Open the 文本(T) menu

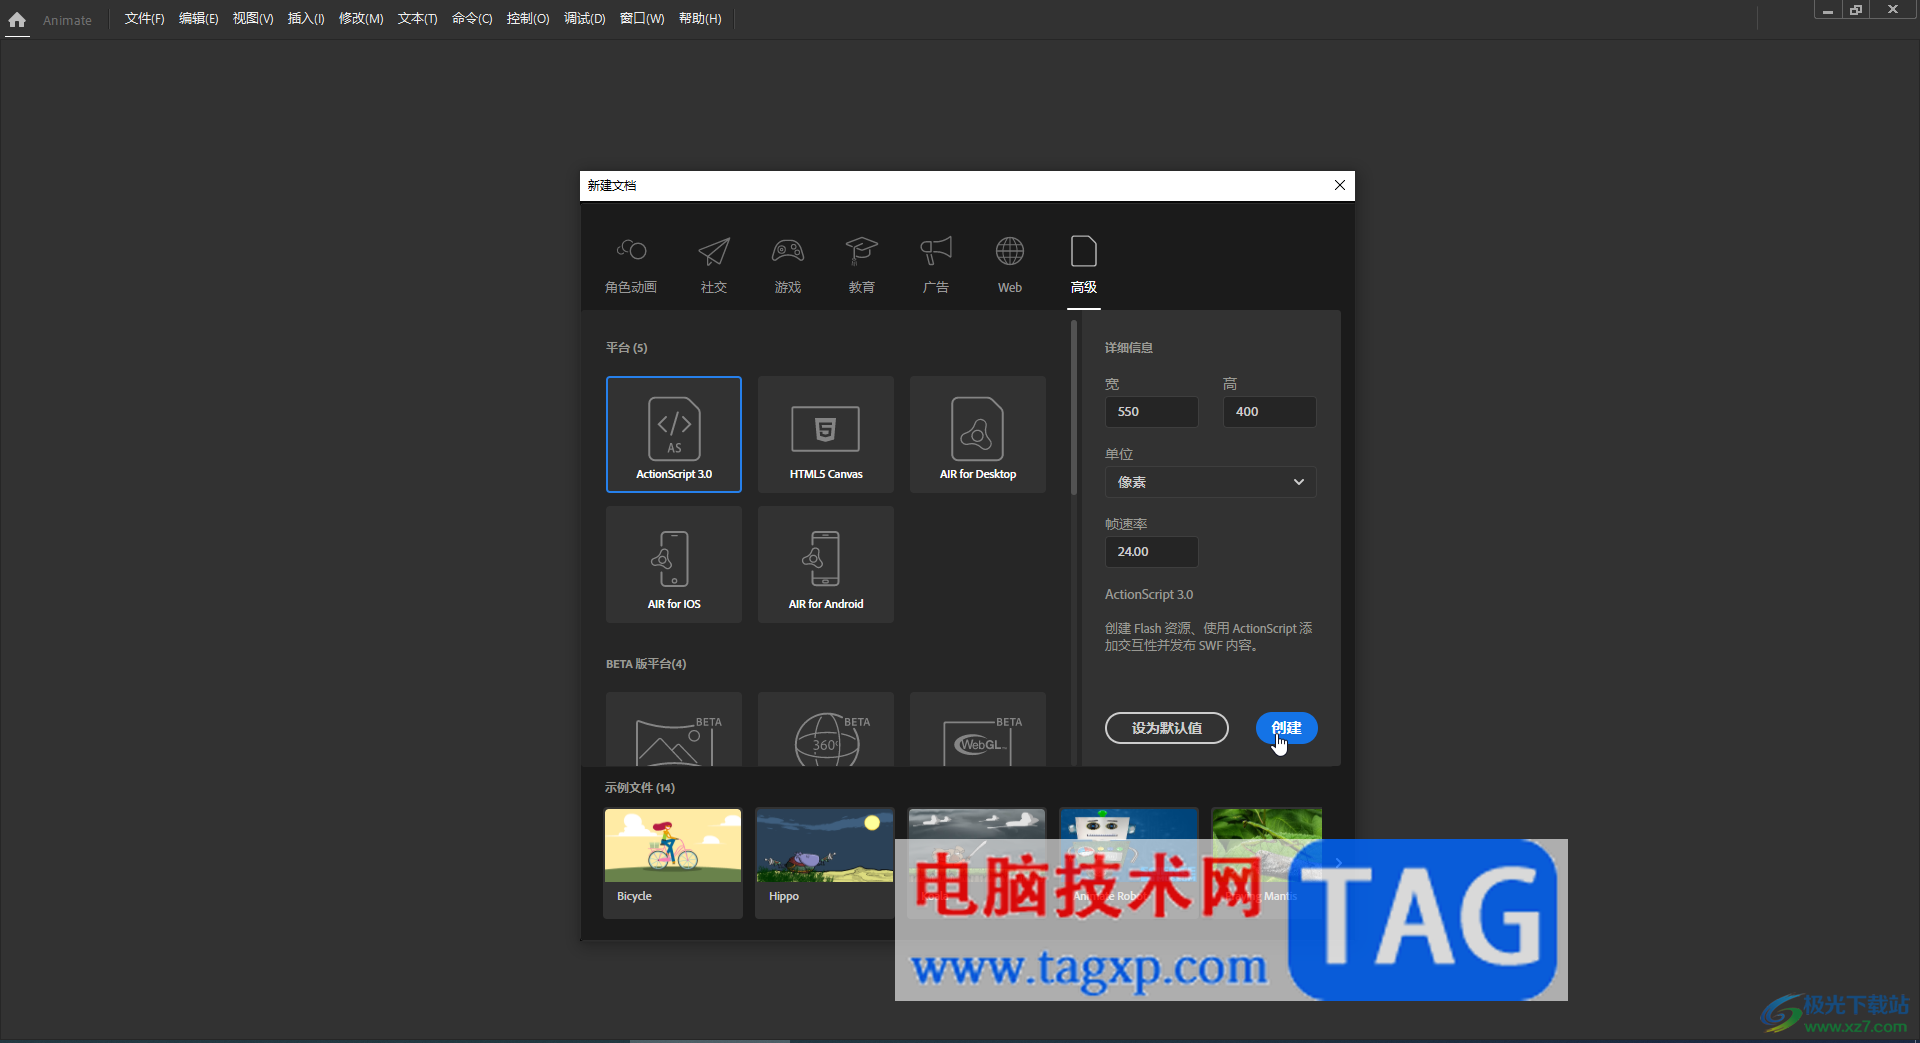[x=417, y=19]
